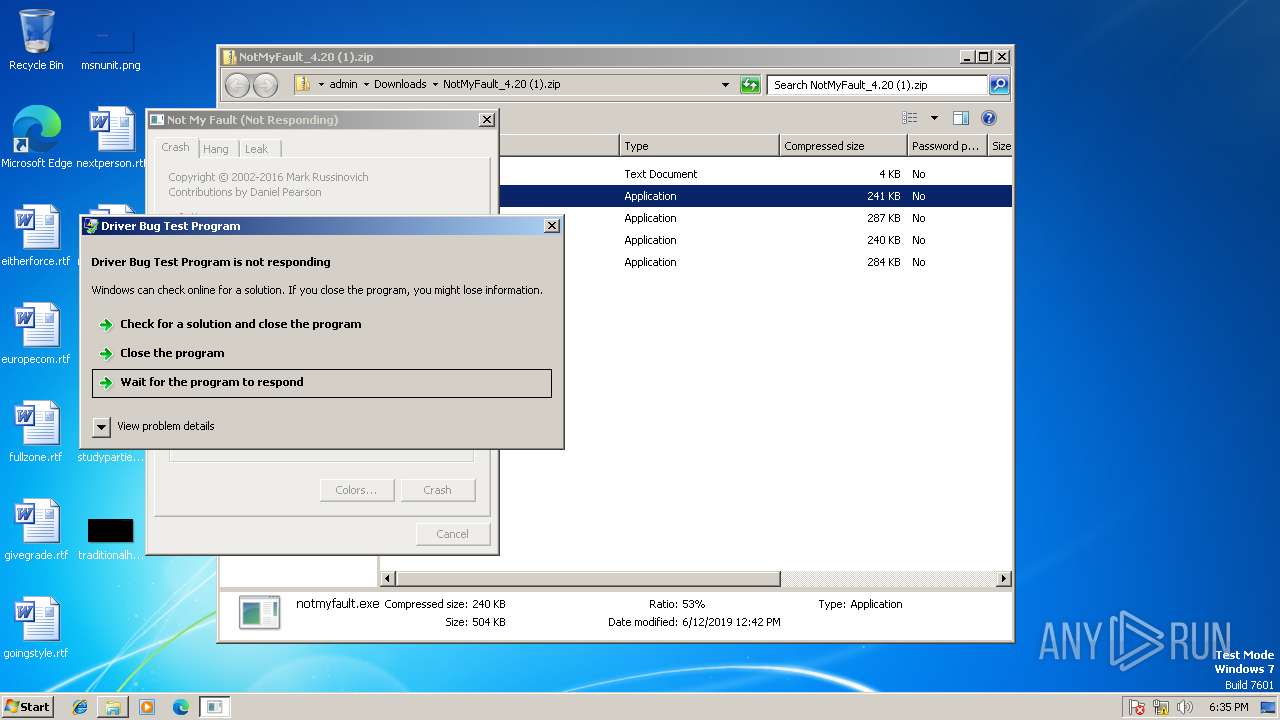
Task: Close the Driver Bug Test Program dialog
Action: (x=552, y=226)
